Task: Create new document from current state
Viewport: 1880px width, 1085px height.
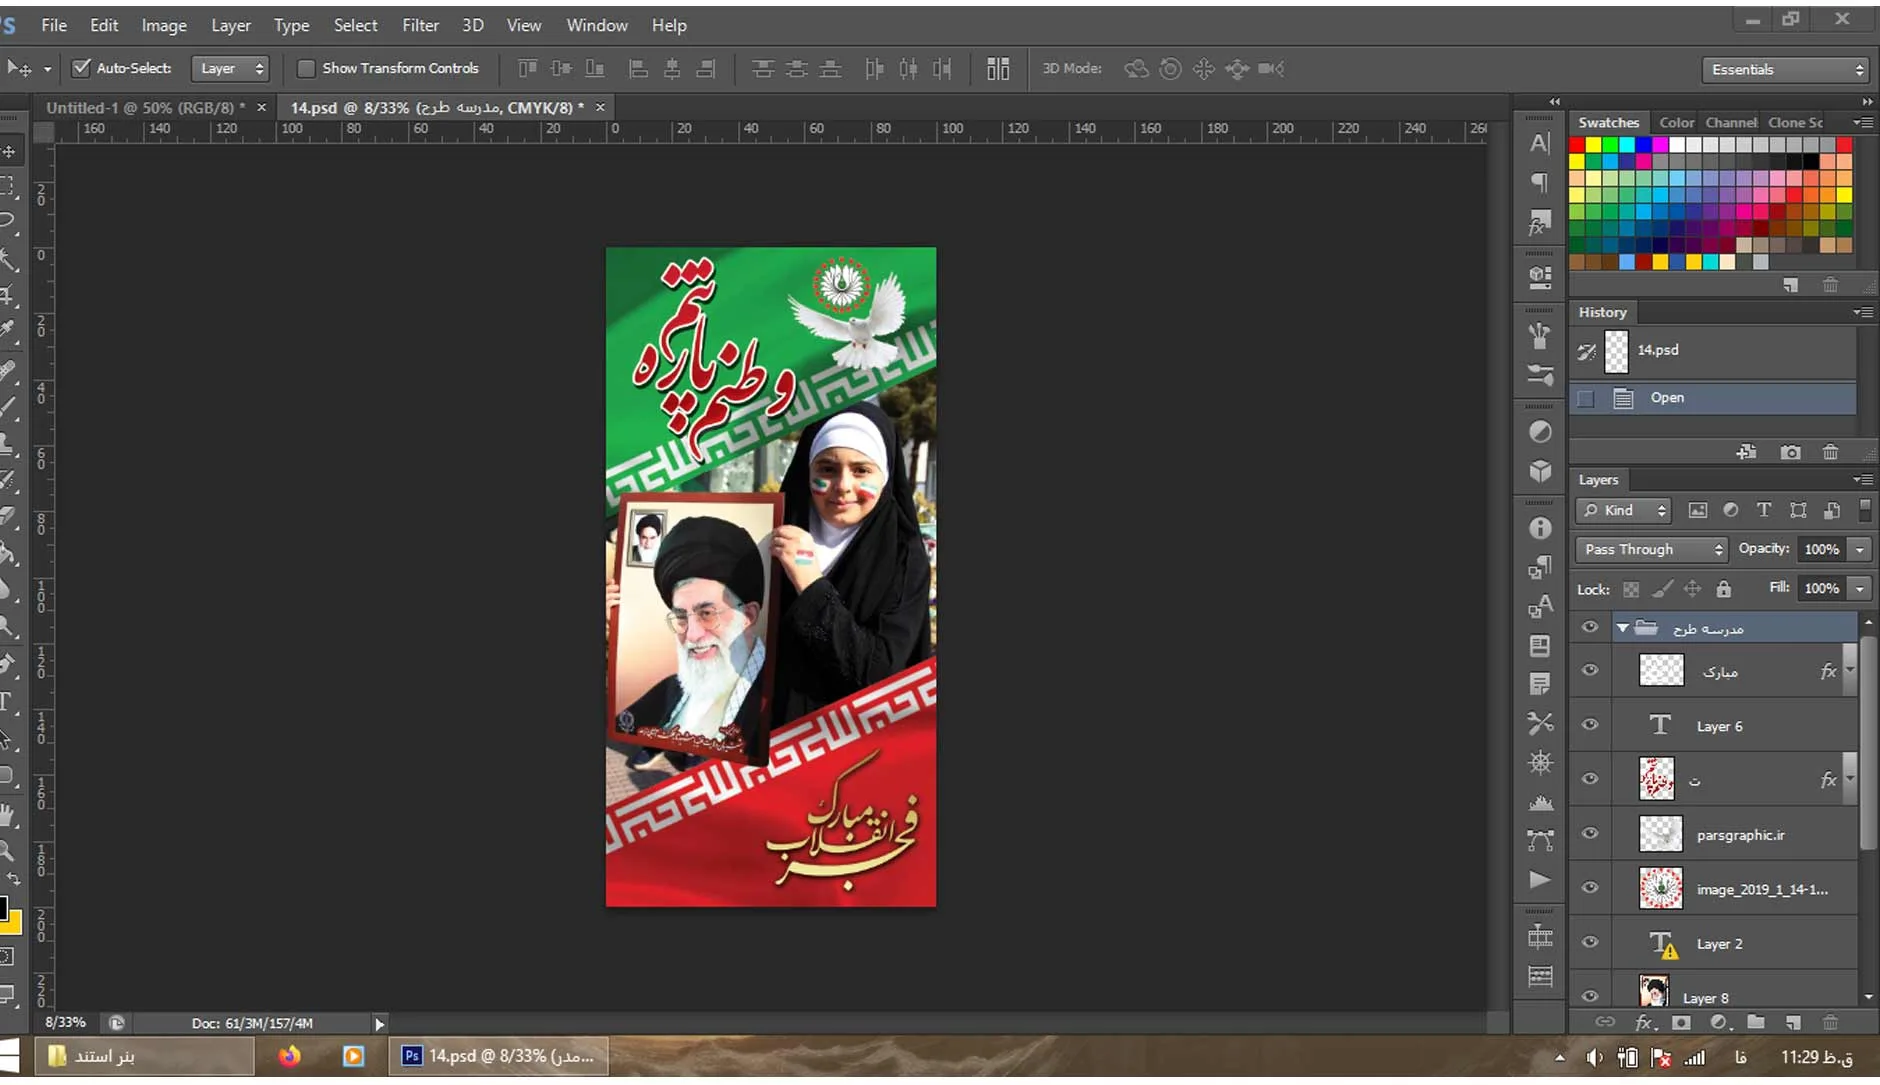Action: point(1747,452)
